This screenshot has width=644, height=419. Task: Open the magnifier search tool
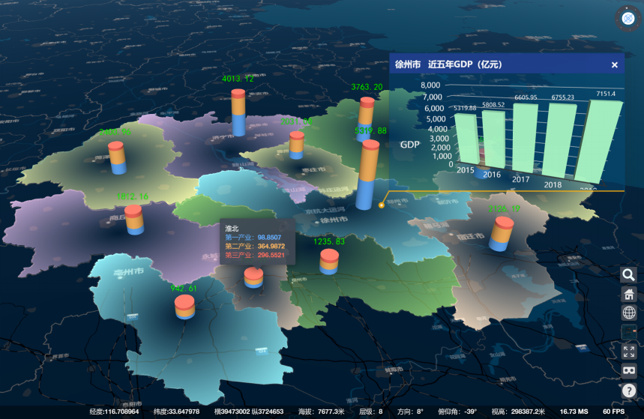(x=628, y=275)
